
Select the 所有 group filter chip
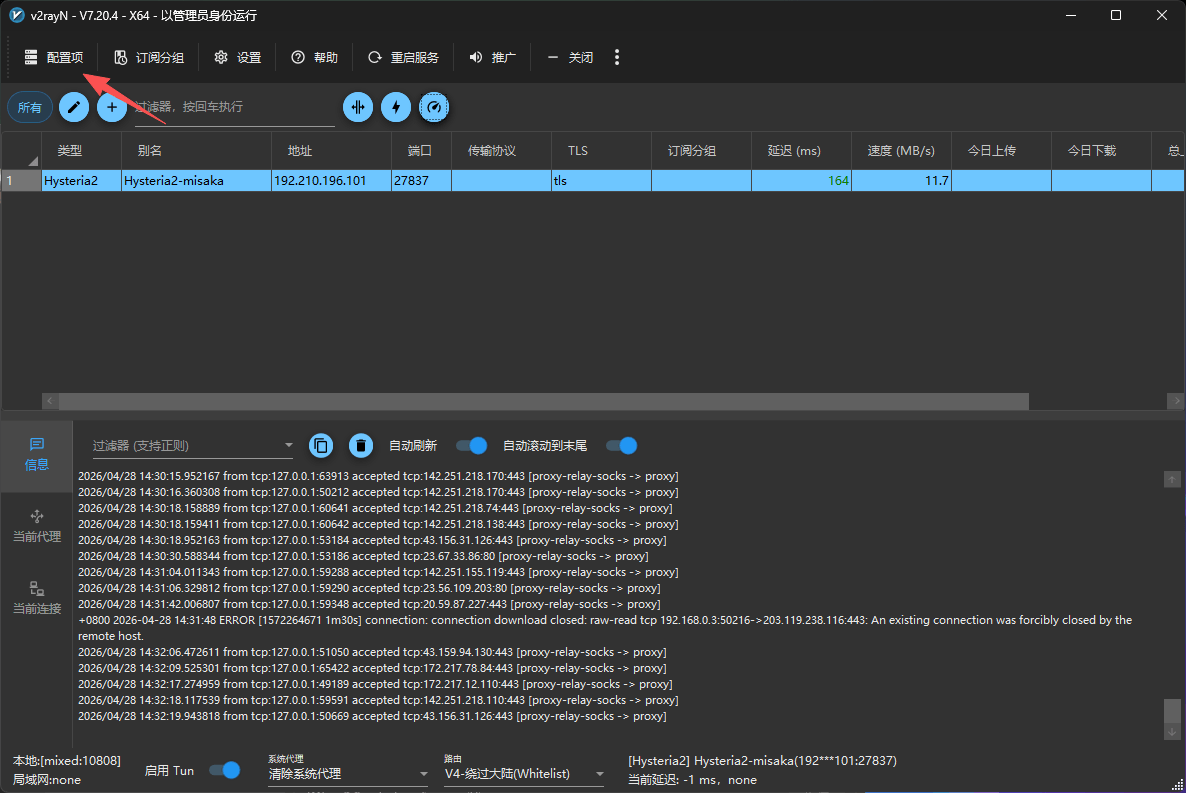point(30,107)
